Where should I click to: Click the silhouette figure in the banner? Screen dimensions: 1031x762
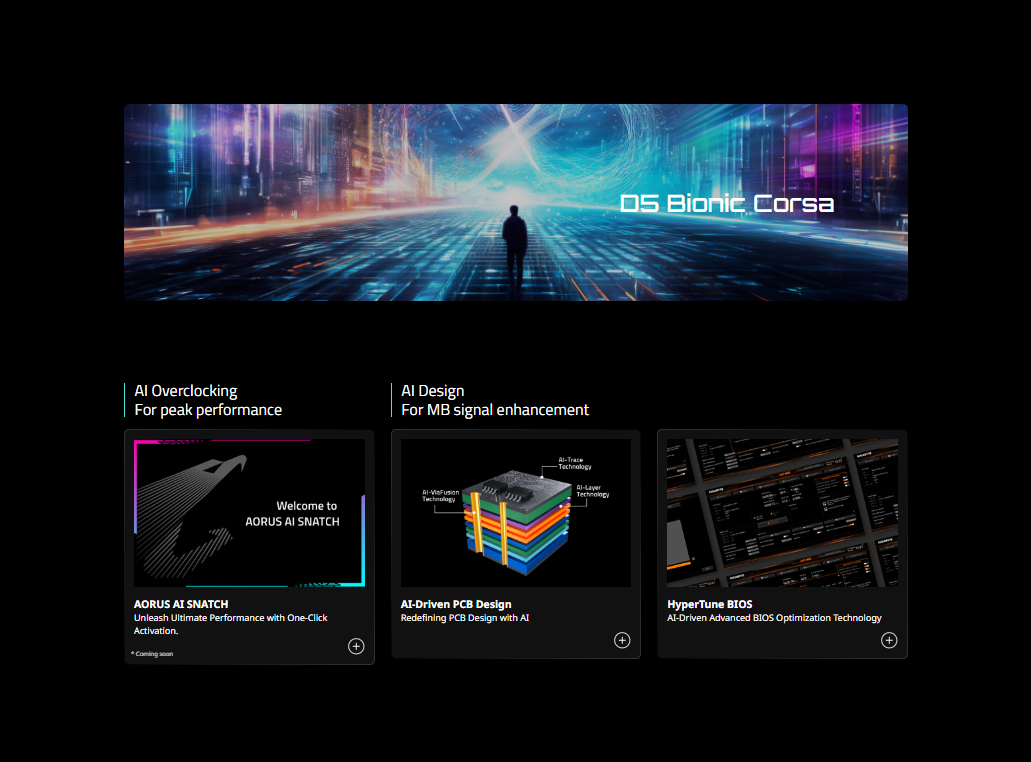coord(515,243)
